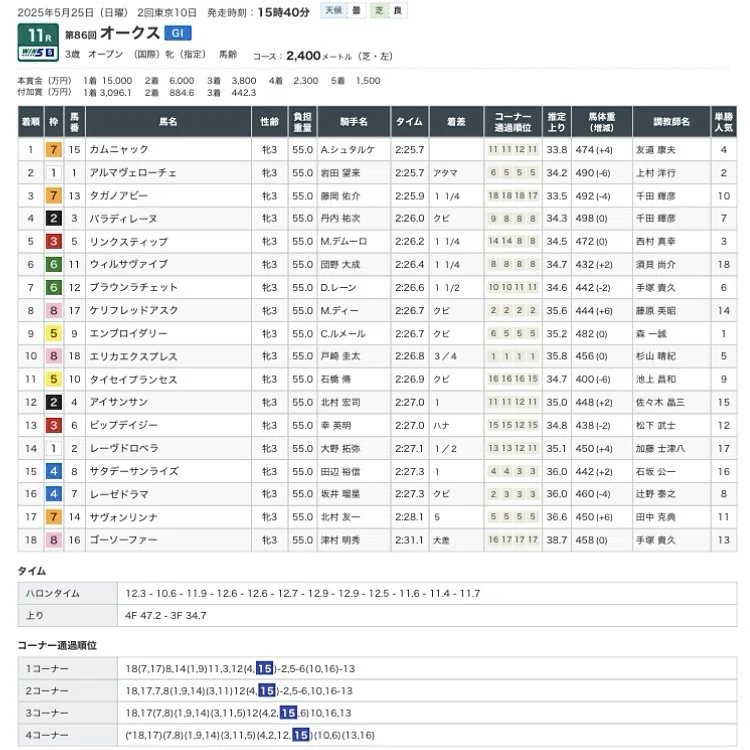Click margin アタマ in second-place row

point(445,173)
